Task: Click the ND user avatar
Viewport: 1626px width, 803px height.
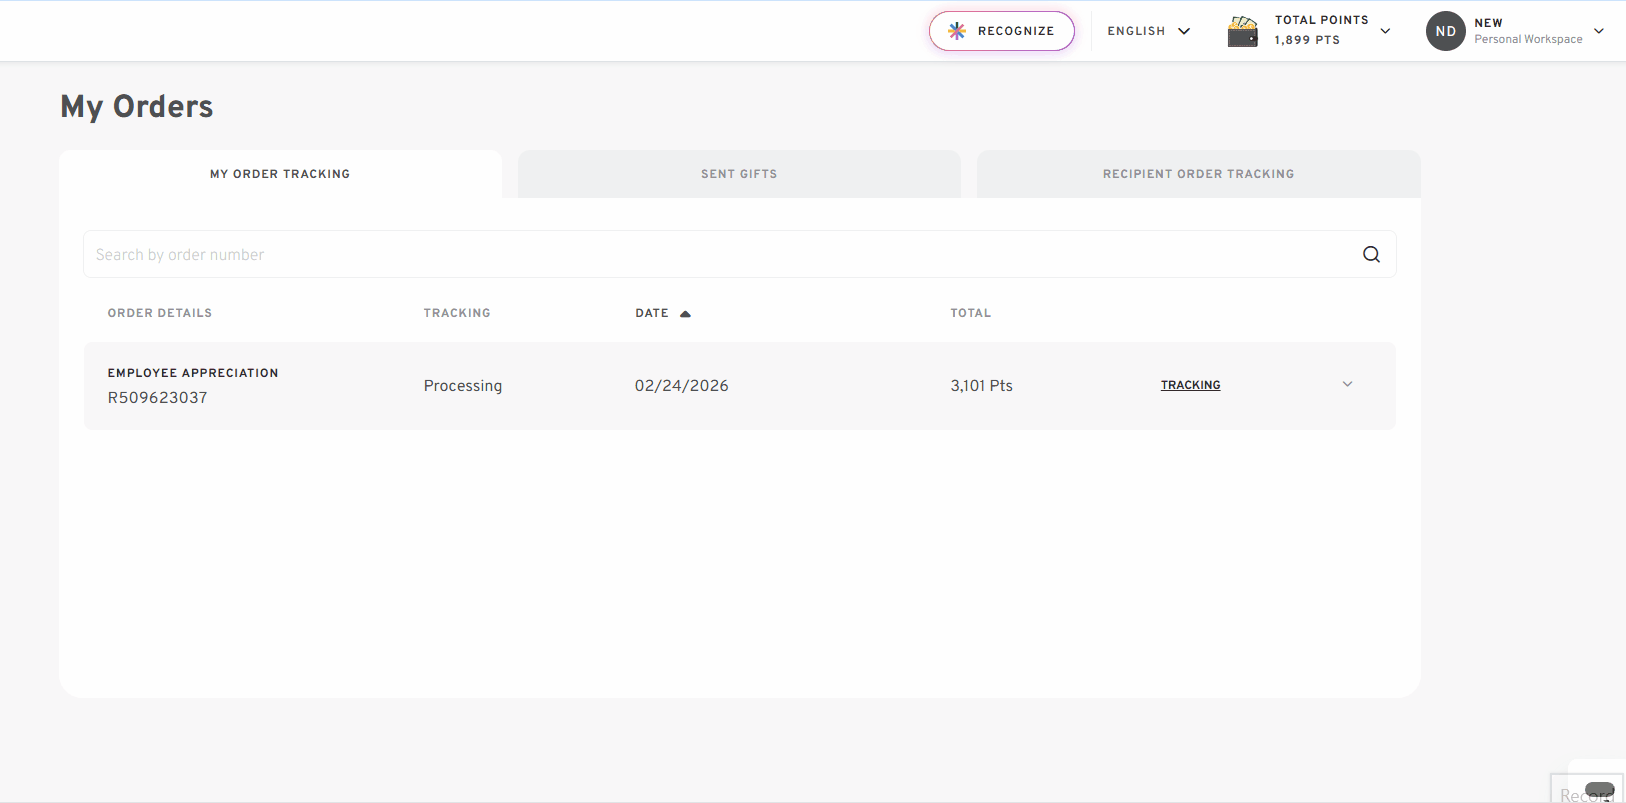Action: coord(1445,31)
